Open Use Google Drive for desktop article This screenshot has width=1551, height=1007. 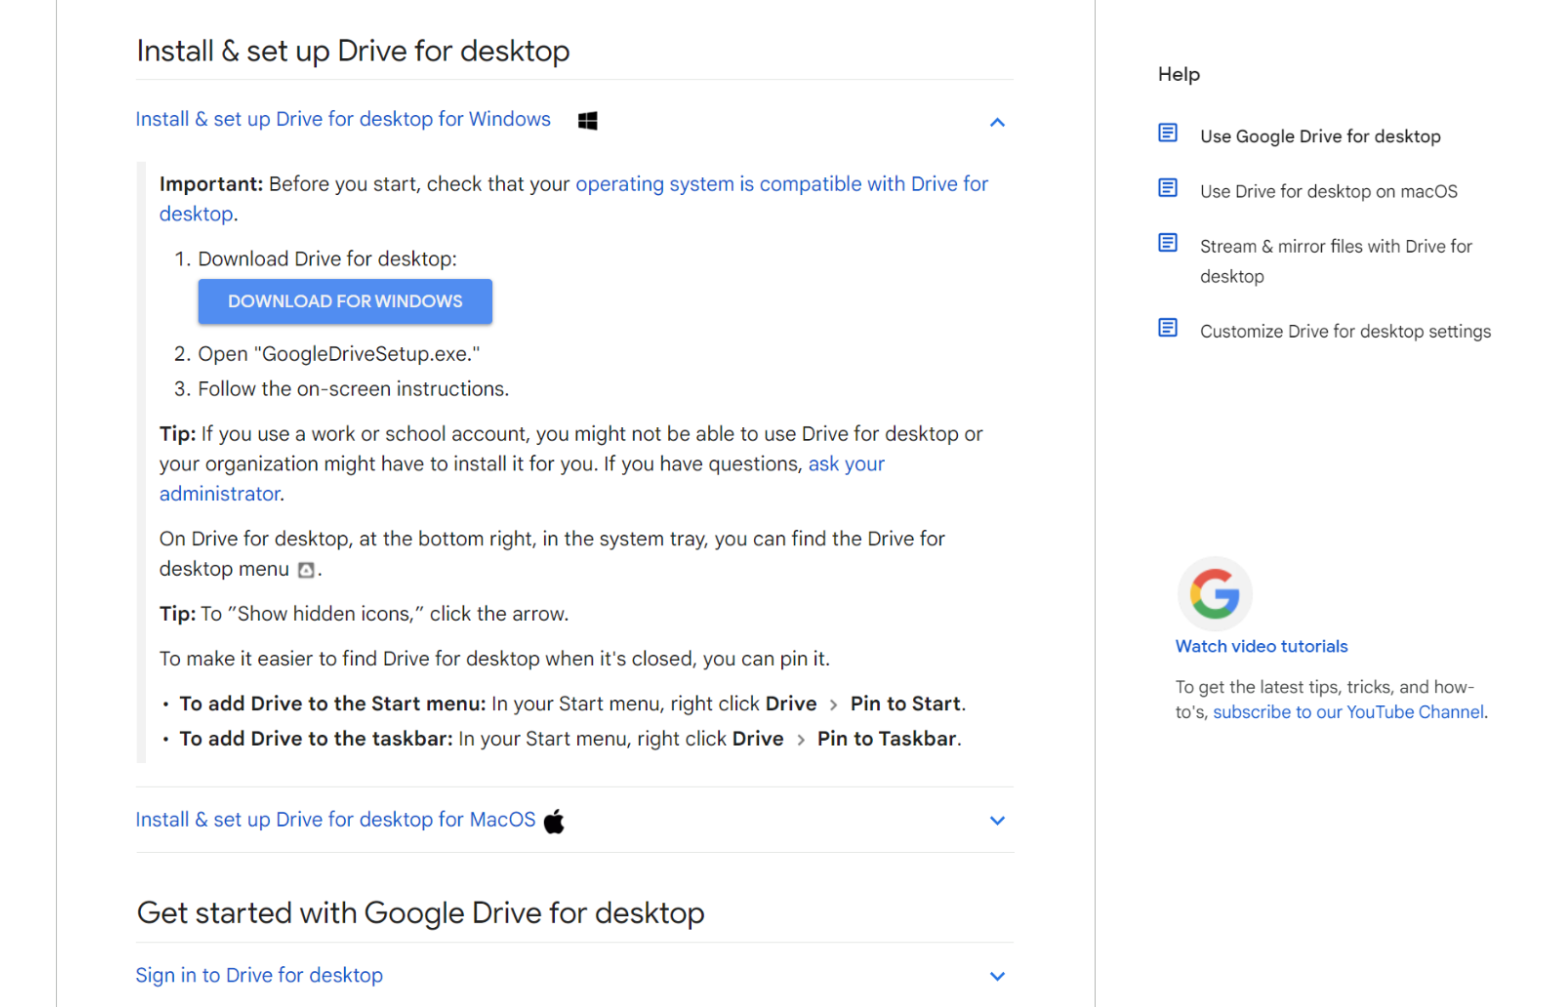[x=1320, y=136]
